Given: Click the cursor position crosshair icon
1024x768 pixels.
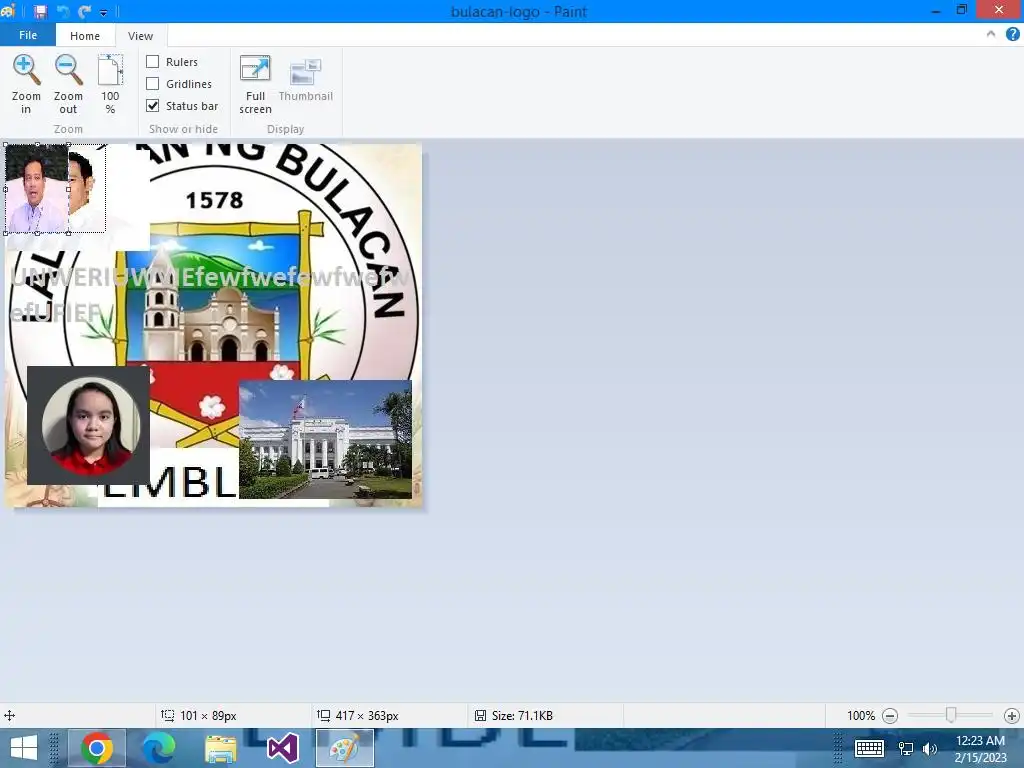Looking at the screenshot, I should click(x=9, y=716).
